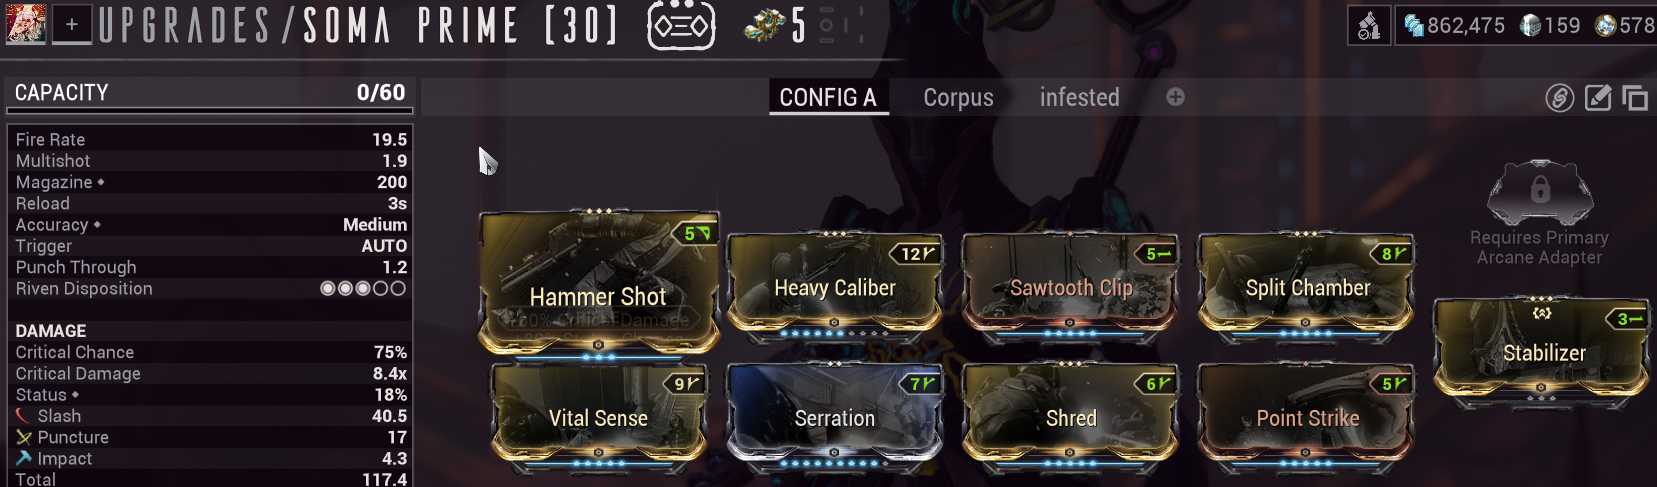This screenshot has height=487, width=1657.
Task: Click the copy config icon
Action: (x=1635, y=97)
